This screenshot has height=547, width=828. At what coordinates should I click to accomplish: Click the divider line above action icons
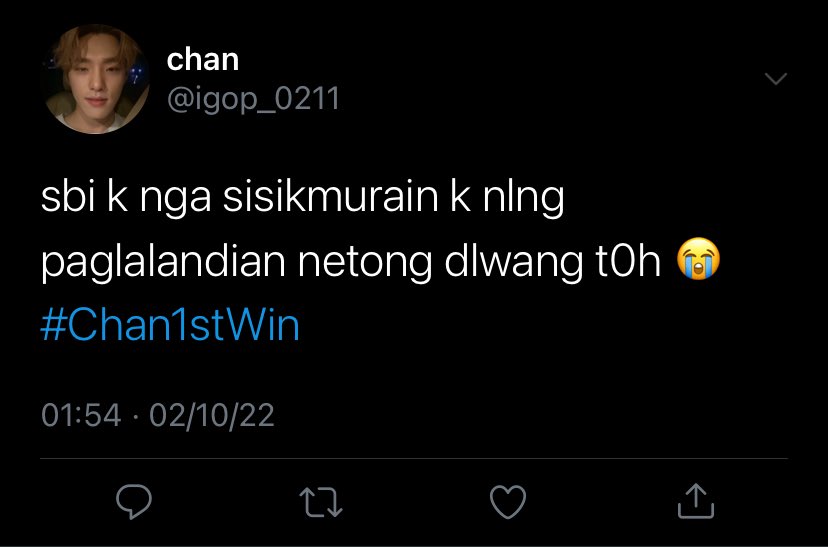414,458
